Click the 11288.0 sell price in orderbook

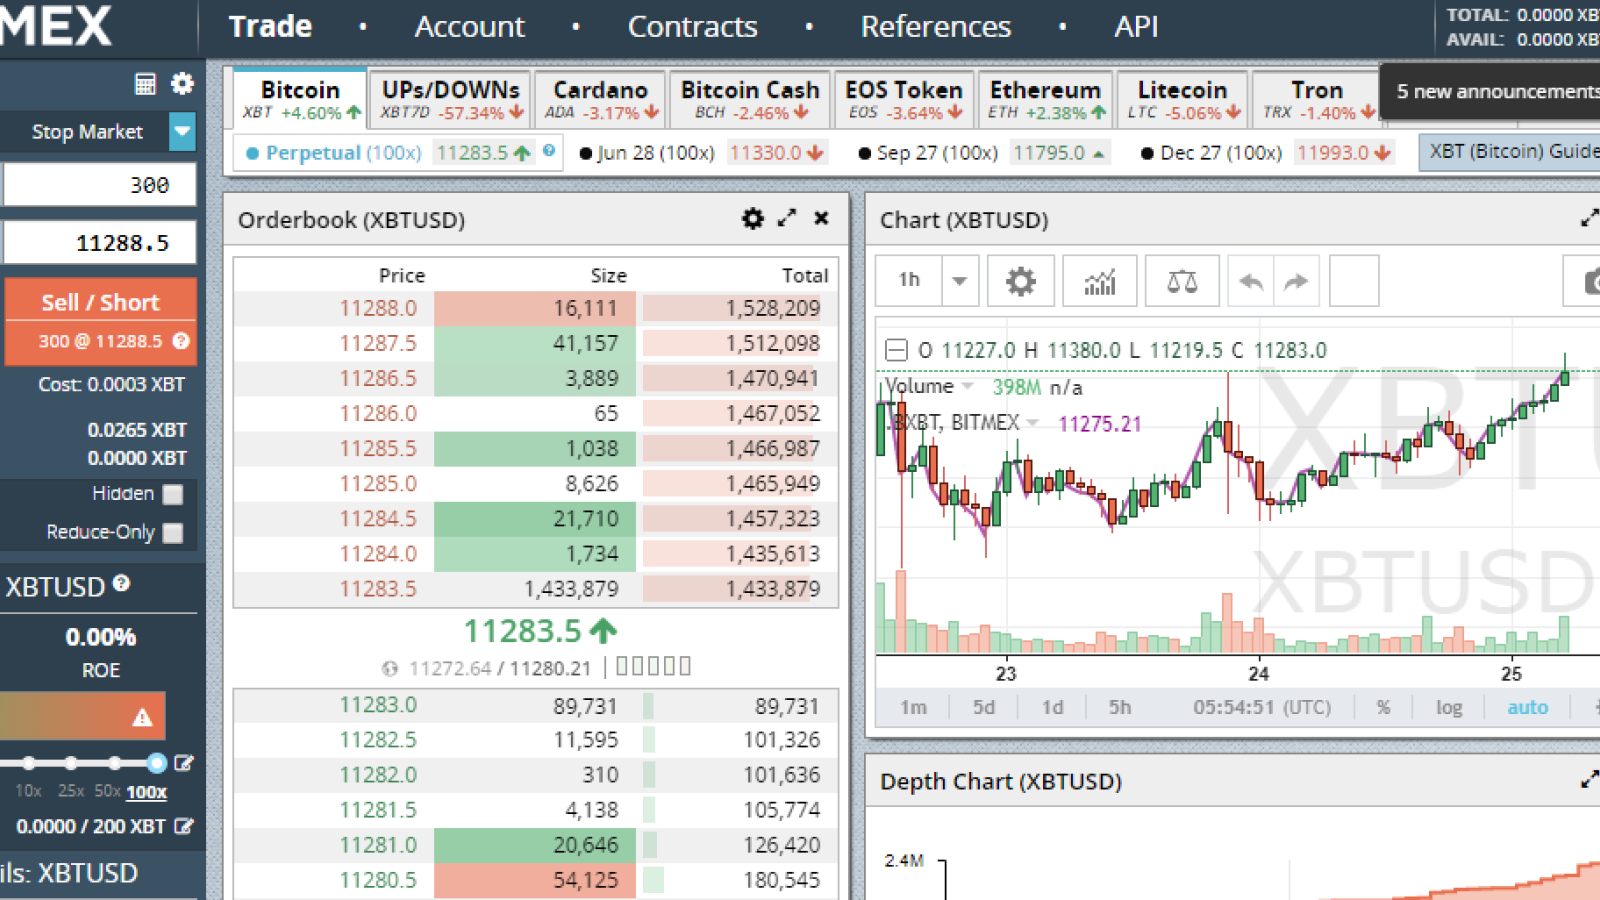click(x=378, y=308)
